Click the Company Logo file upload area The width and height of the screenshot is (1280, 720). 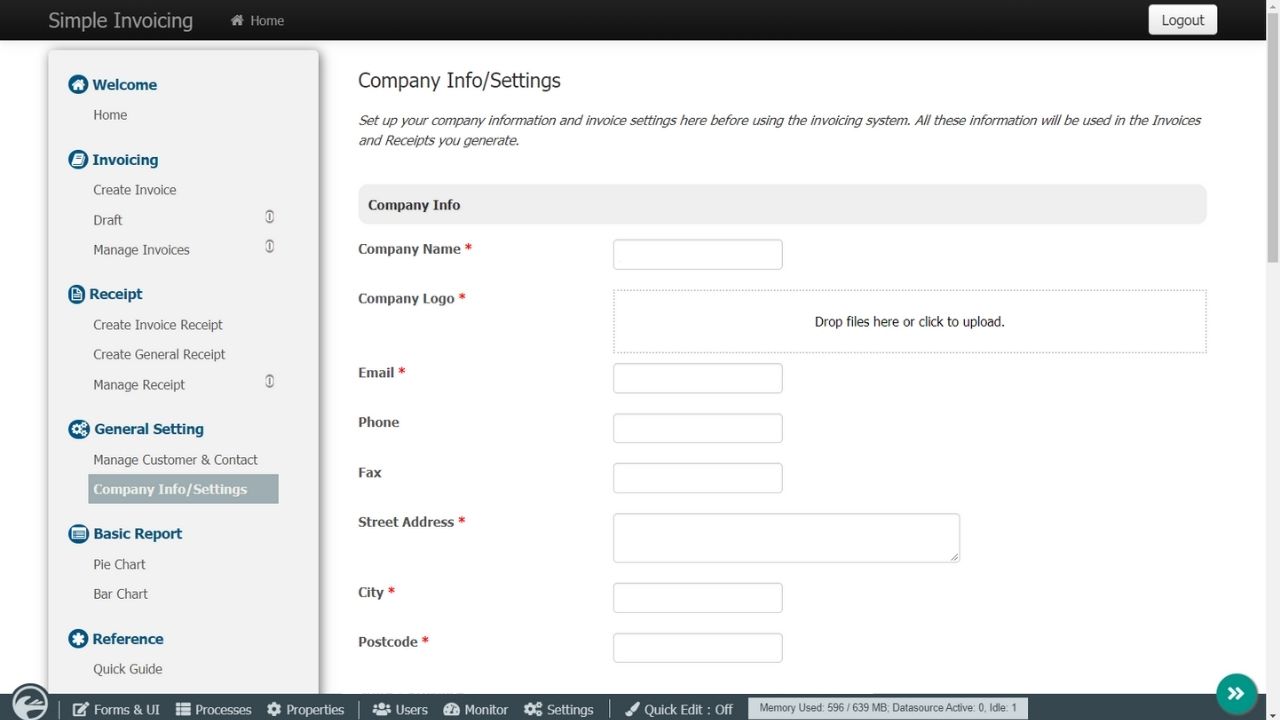point(909,322)
